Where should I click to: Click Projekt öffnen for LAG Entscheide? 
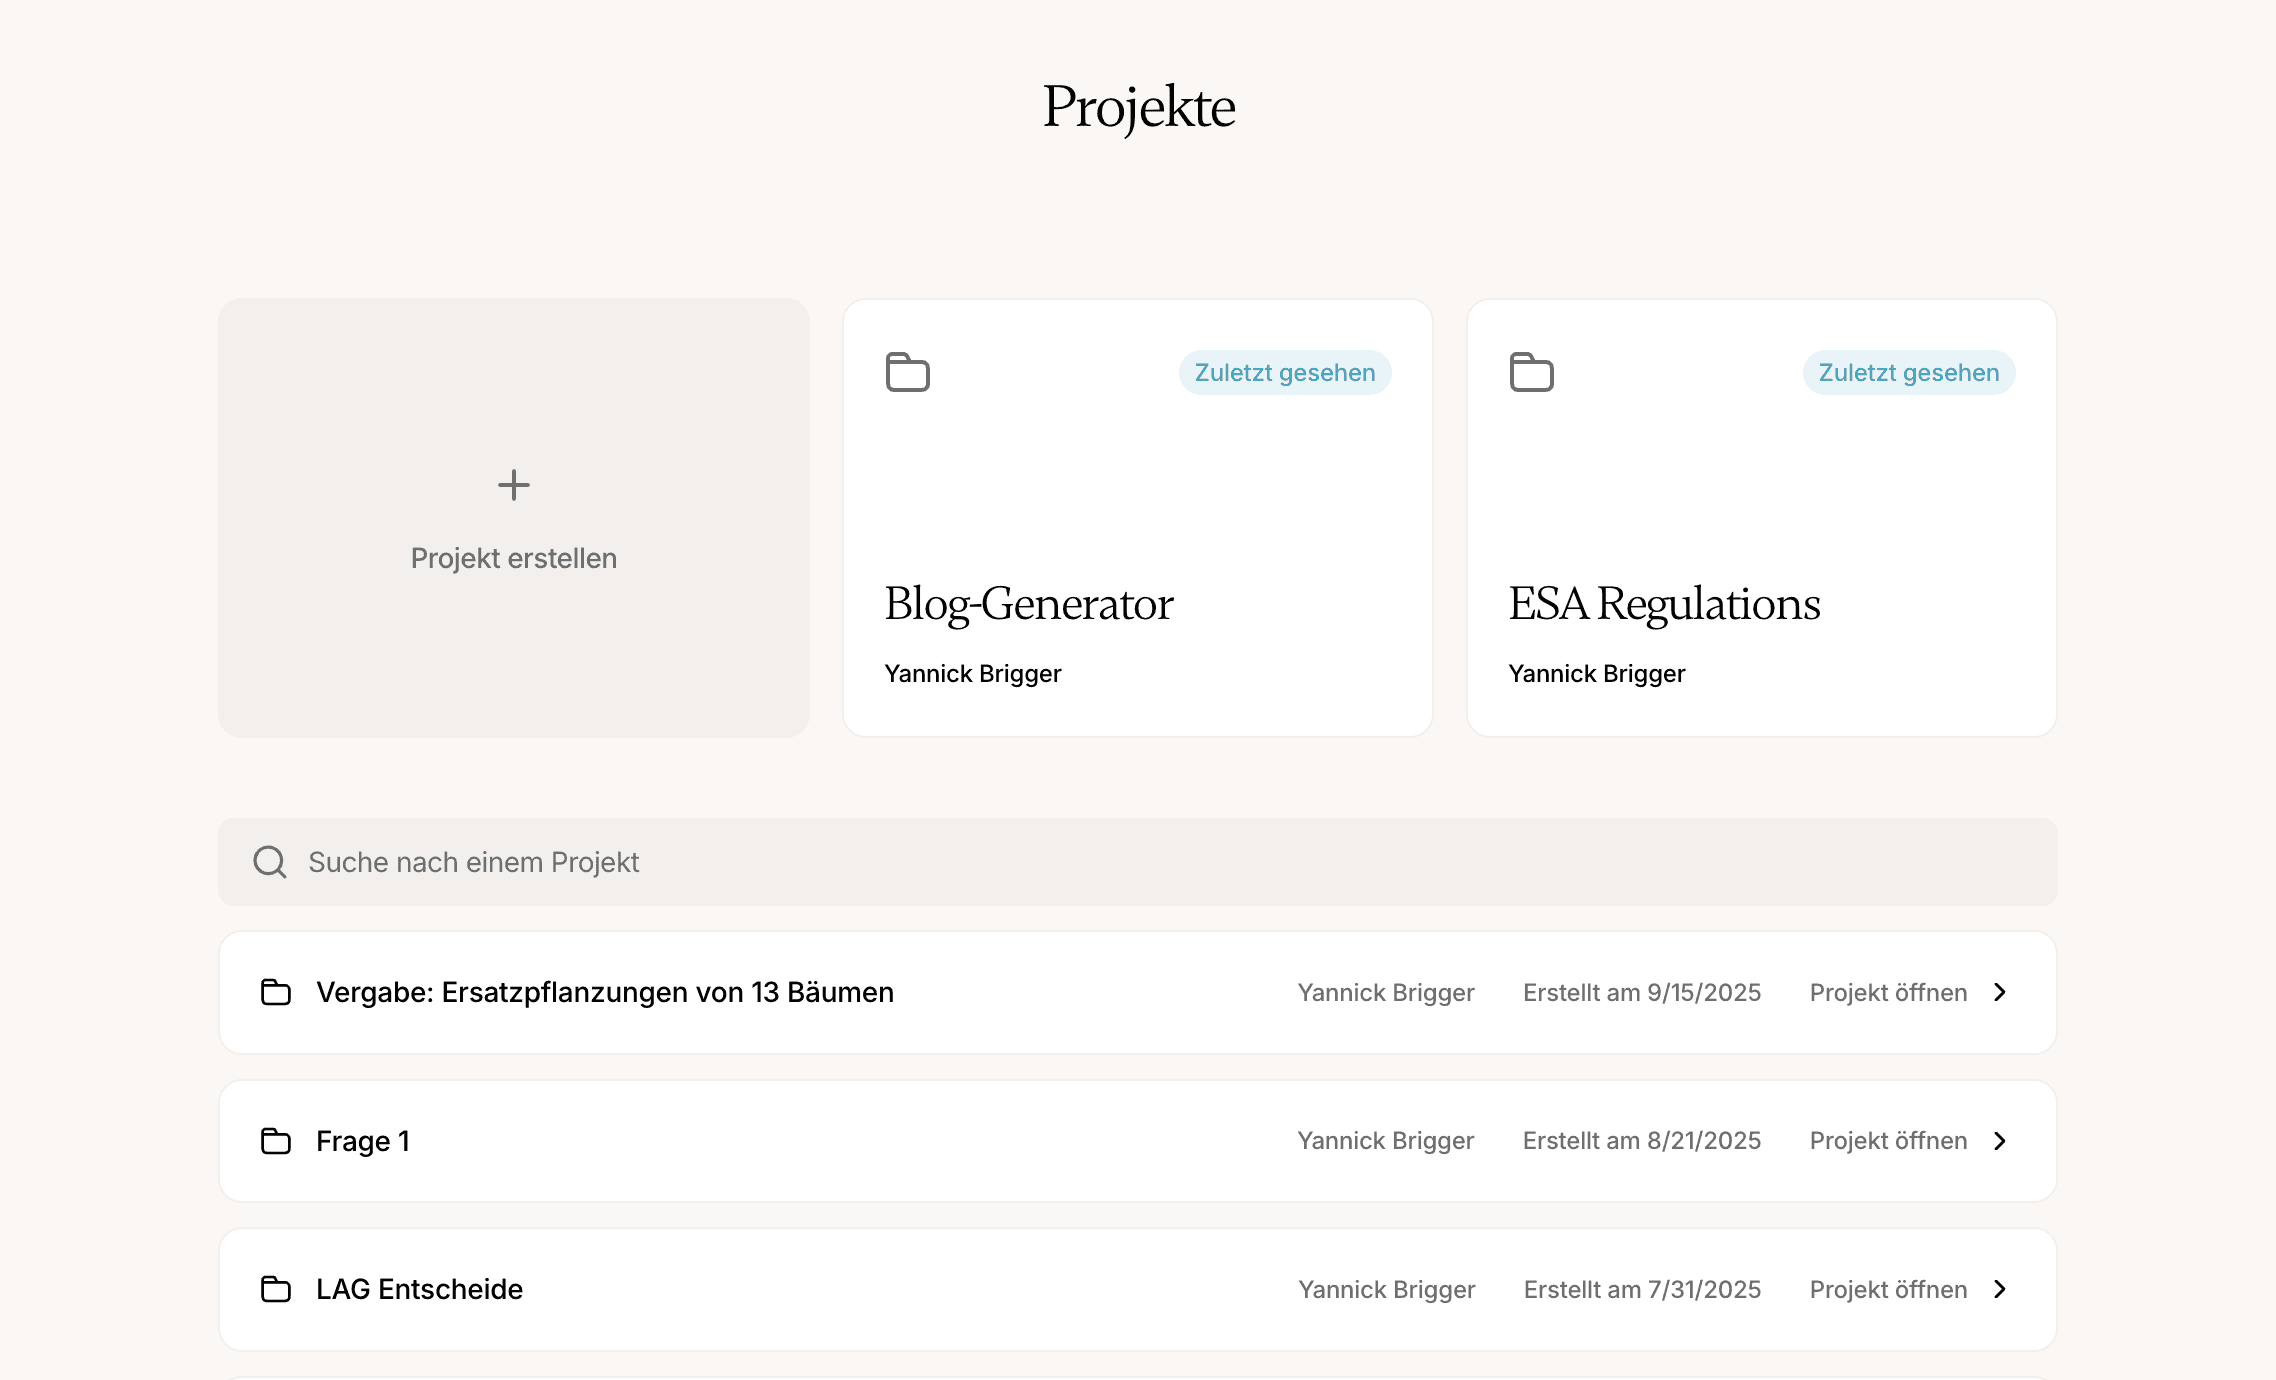[1888, 1289]
